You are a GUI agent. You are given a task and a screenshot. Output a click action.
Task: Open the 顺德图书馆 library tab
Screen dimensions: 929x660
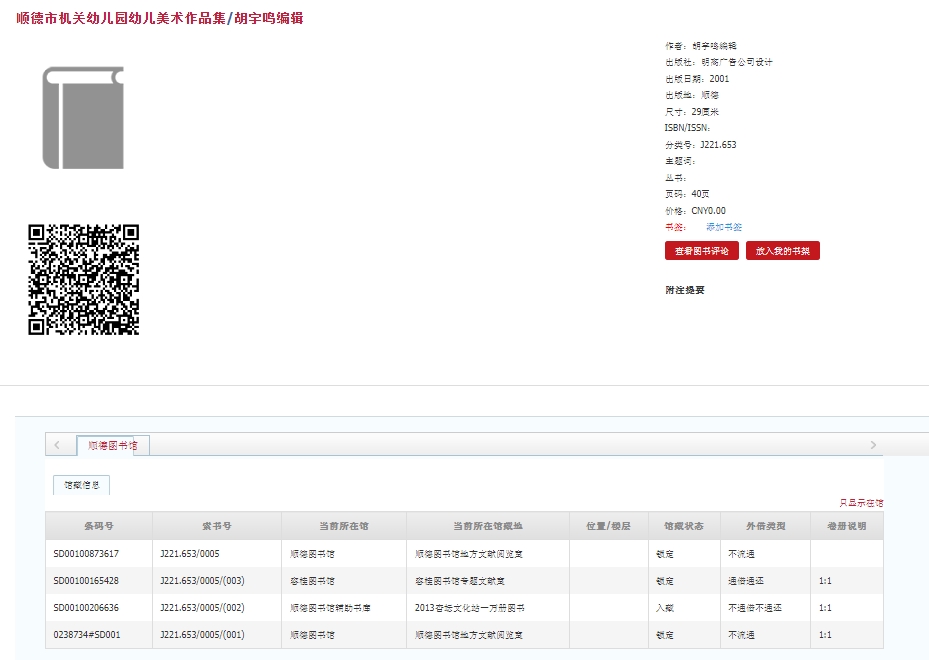[113, 445]
